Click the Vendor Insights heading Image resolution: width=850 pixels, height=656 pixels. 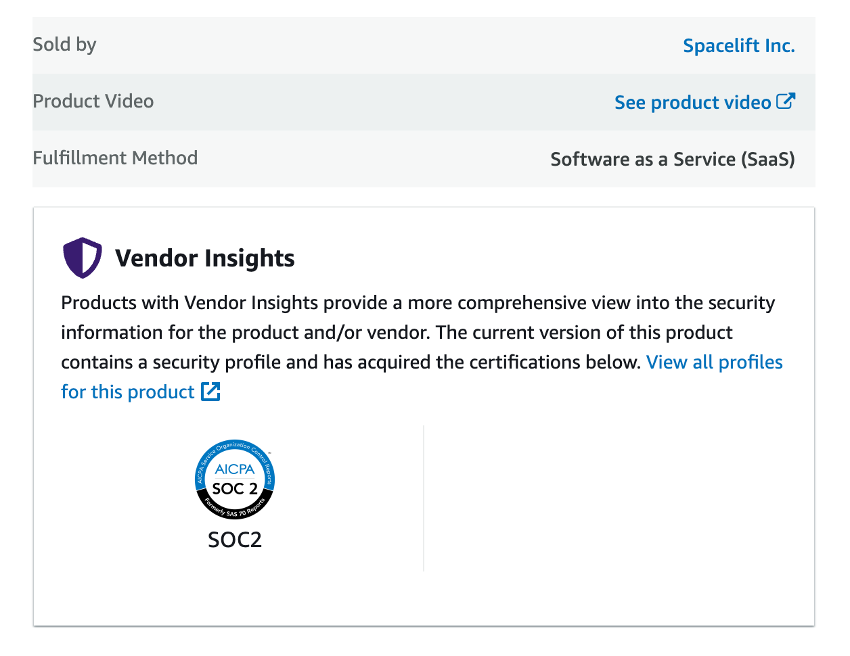204,258
